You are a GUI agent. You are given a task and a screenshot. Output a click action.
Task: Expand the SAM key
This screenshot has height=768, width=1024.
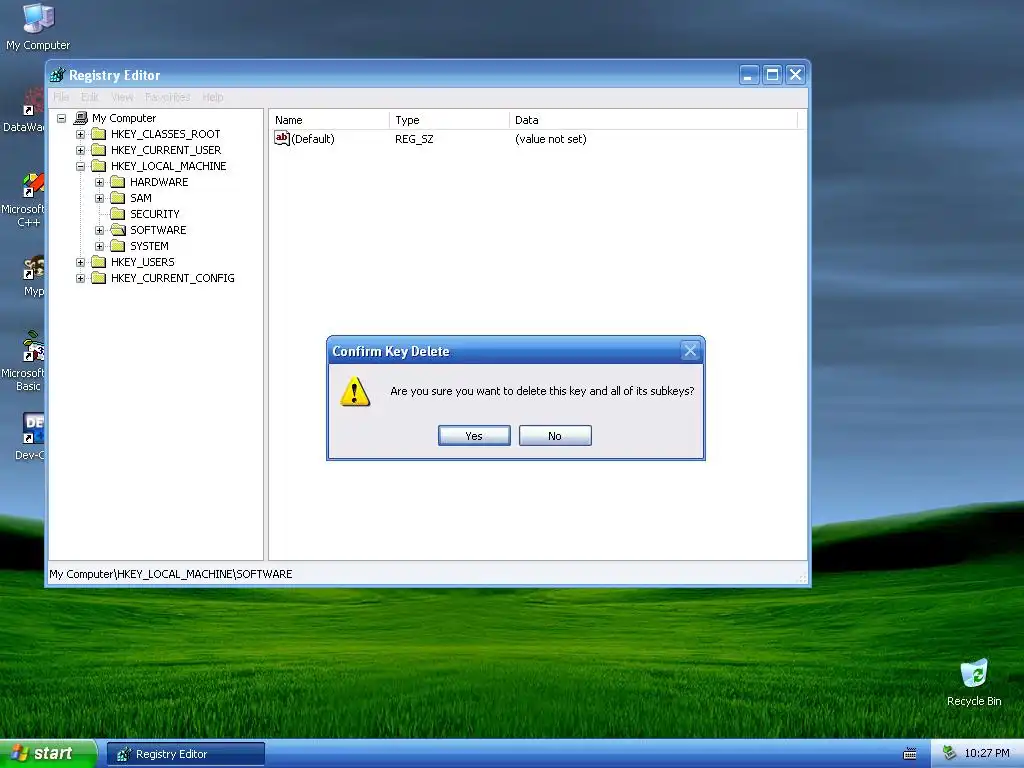tap(99, 199)
